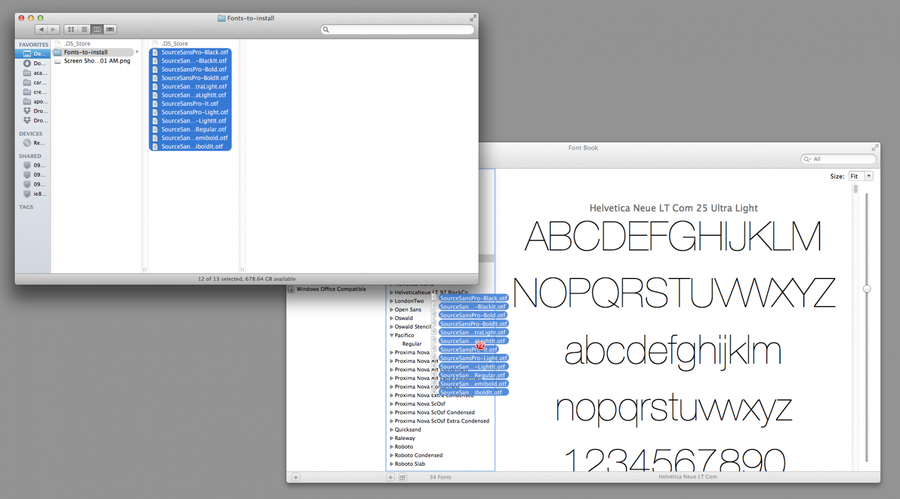
Task: Switch Finder to Cover Flow view
Action: (x=110, y=30)
